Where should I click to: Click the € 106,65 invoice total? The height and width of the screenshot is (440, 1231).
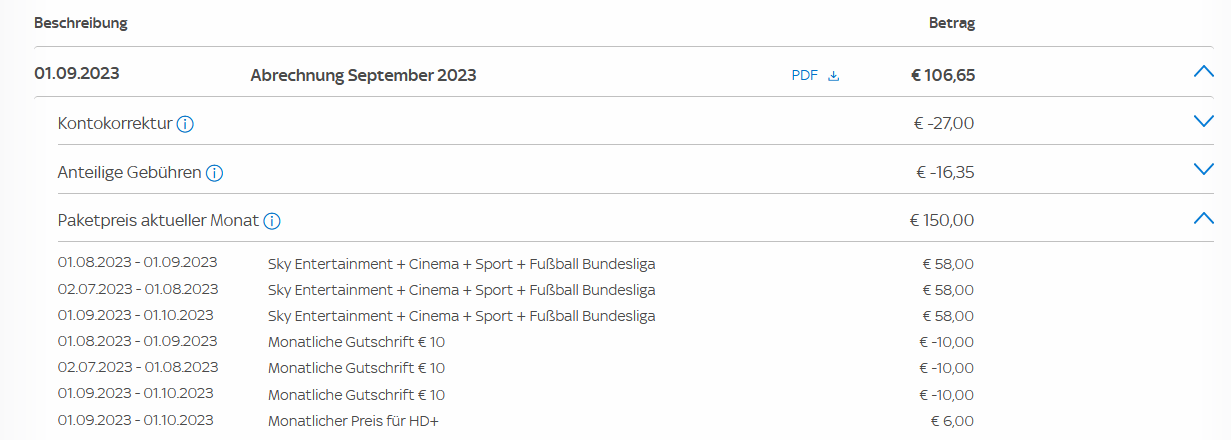[x=943, y=75]
